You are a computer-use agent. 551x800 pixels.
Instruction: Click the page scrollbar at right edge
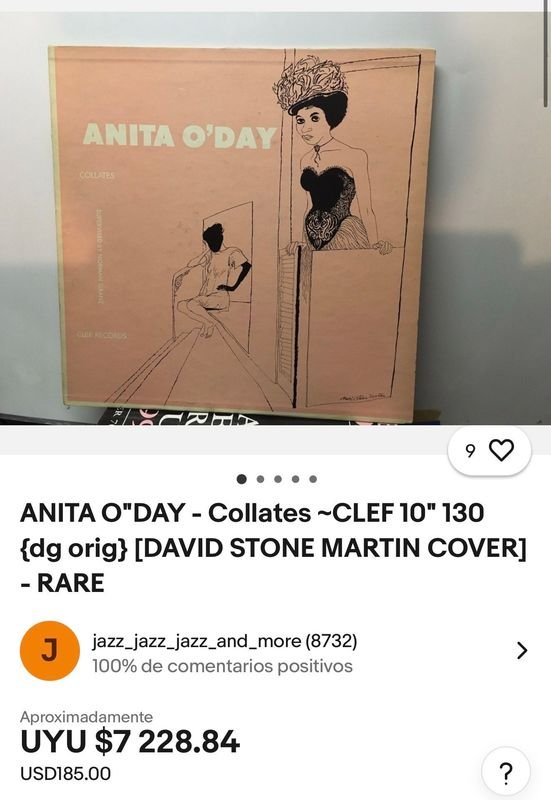546,53
